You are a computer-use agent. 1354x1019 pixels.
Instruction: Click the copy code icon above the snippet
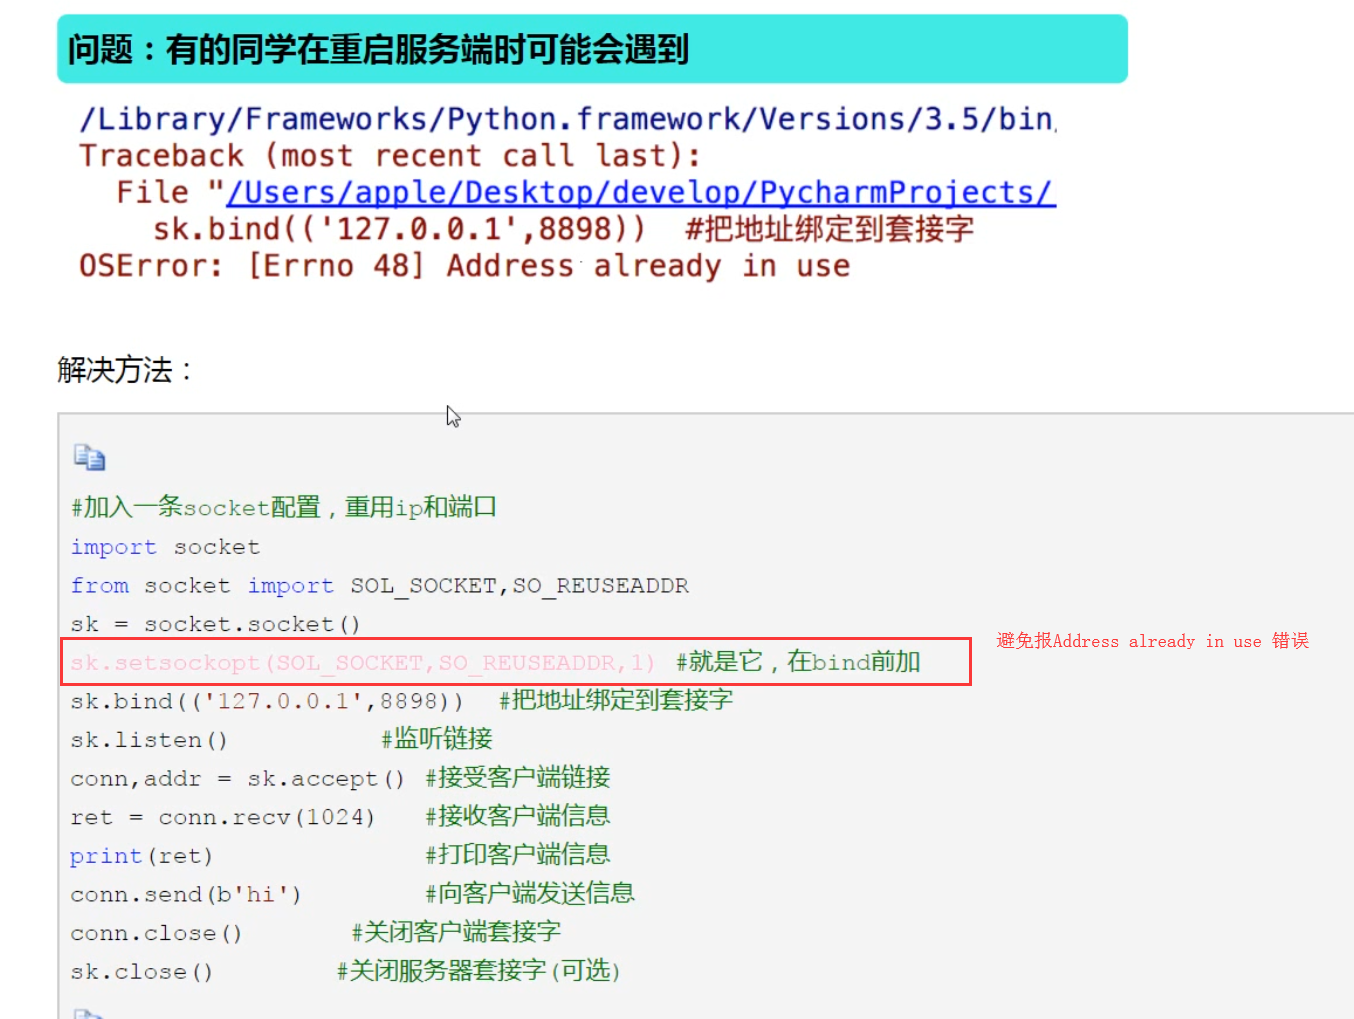[x=89, y=457]
